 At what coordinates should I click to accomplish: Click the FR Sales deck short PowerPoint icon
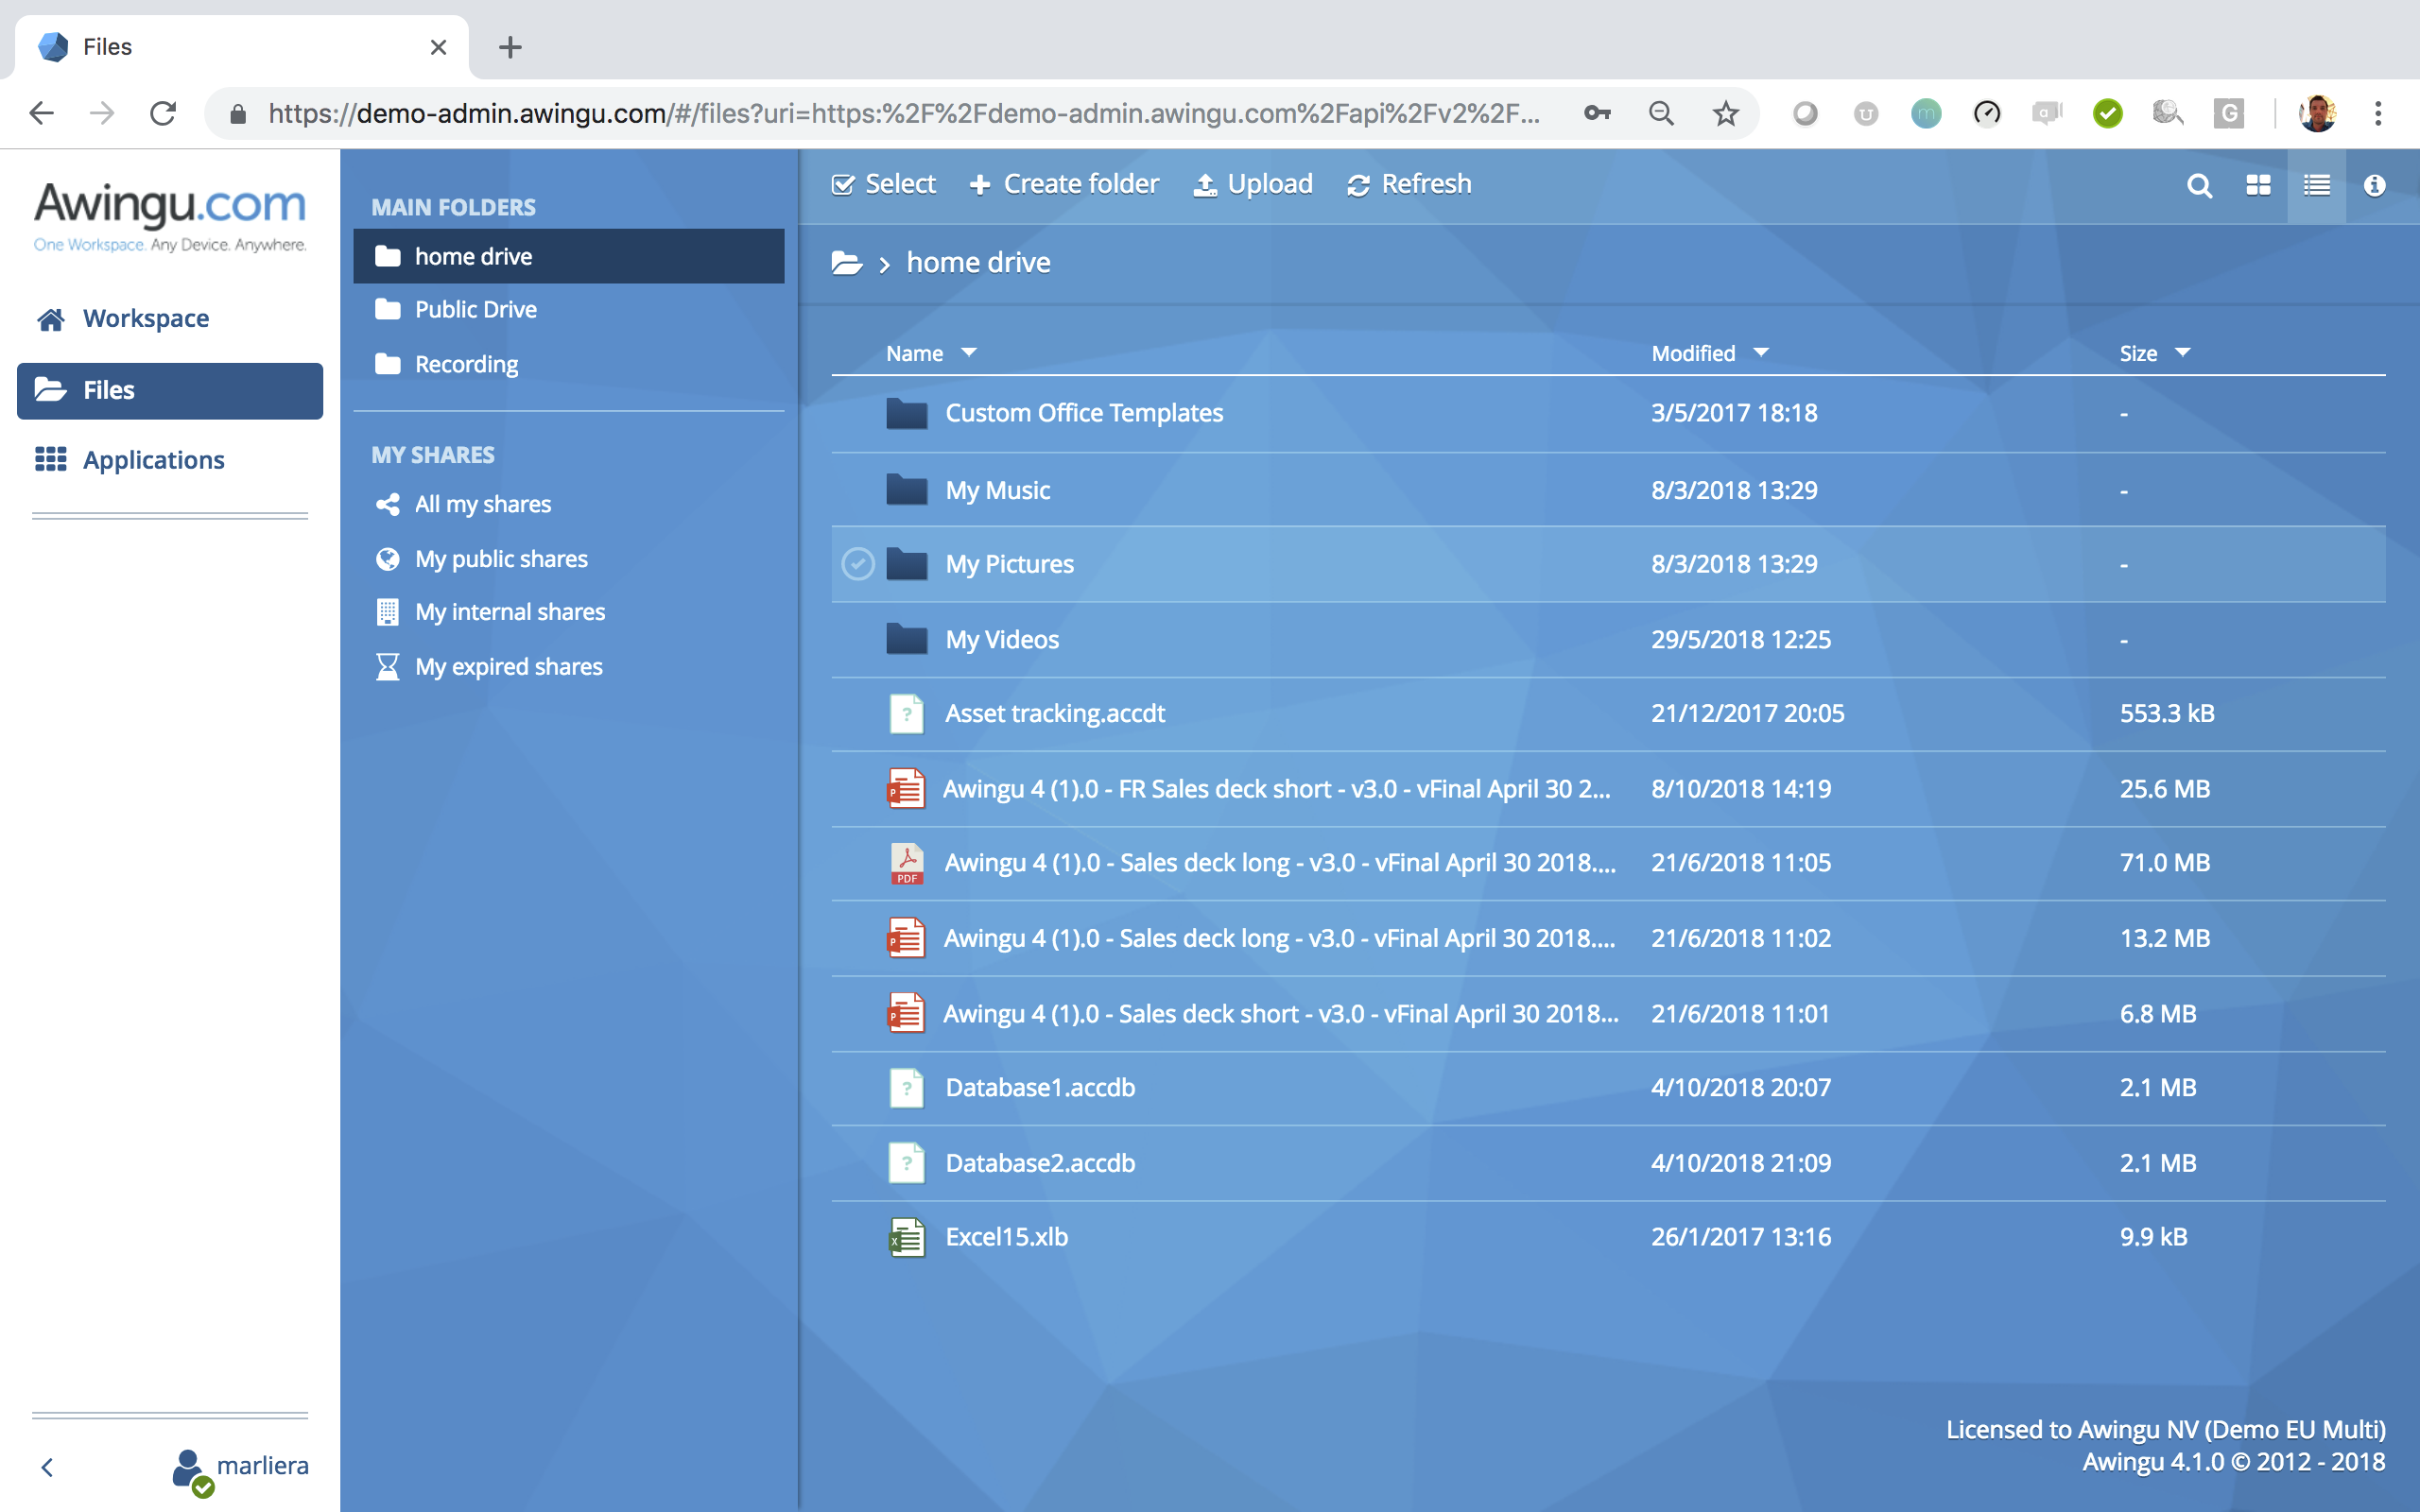(906, 789)
